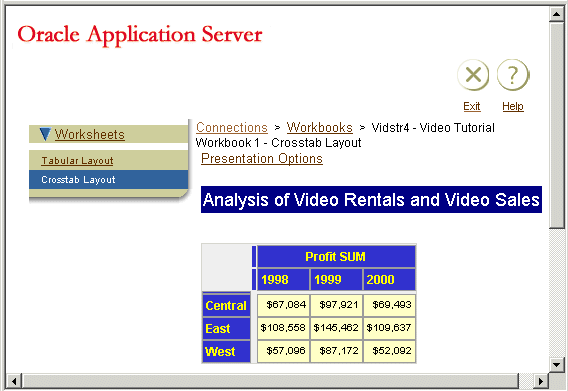Click the $67,084 cell
Viewport: 568px width, 391px height.
click(x=283, y=305)
